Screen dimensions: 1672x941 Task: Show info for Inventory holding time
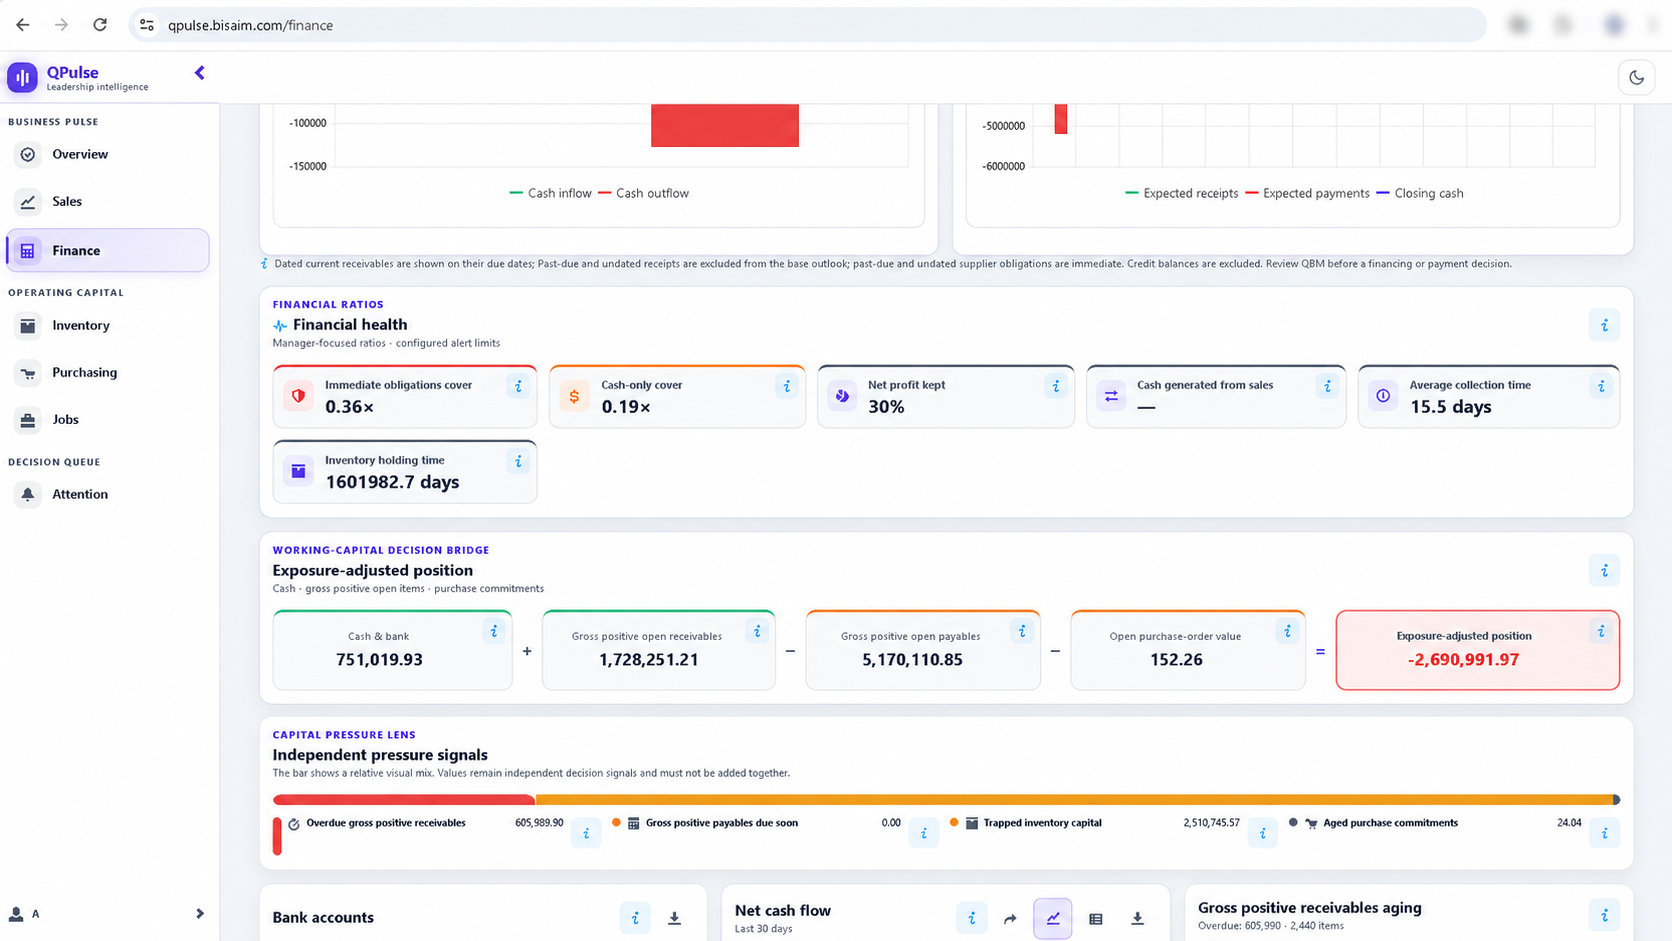pyautogui.click(x=518, y=461)
